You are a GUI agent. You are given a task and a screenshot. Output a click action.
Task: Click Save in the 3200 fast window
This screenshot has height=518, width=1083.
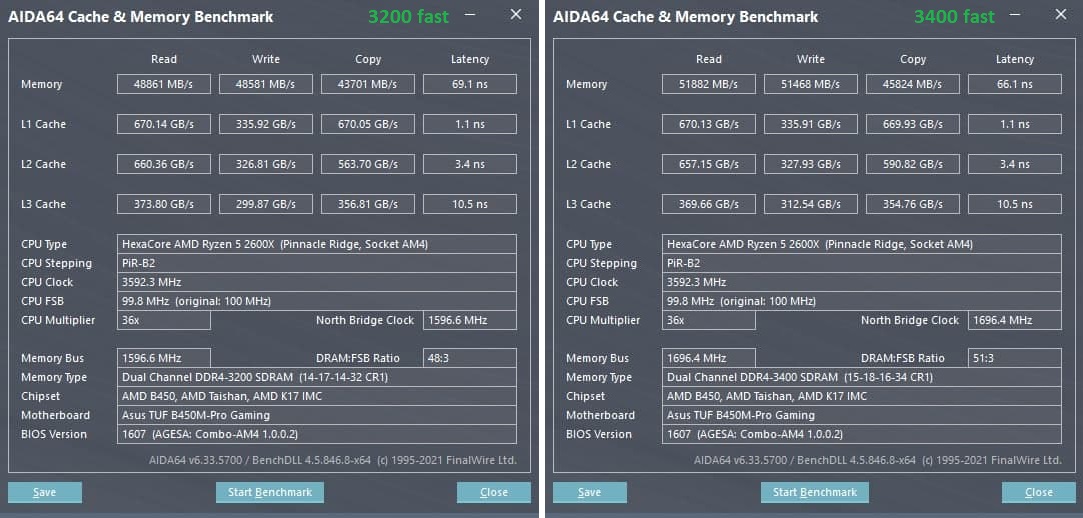click(45, 492)
